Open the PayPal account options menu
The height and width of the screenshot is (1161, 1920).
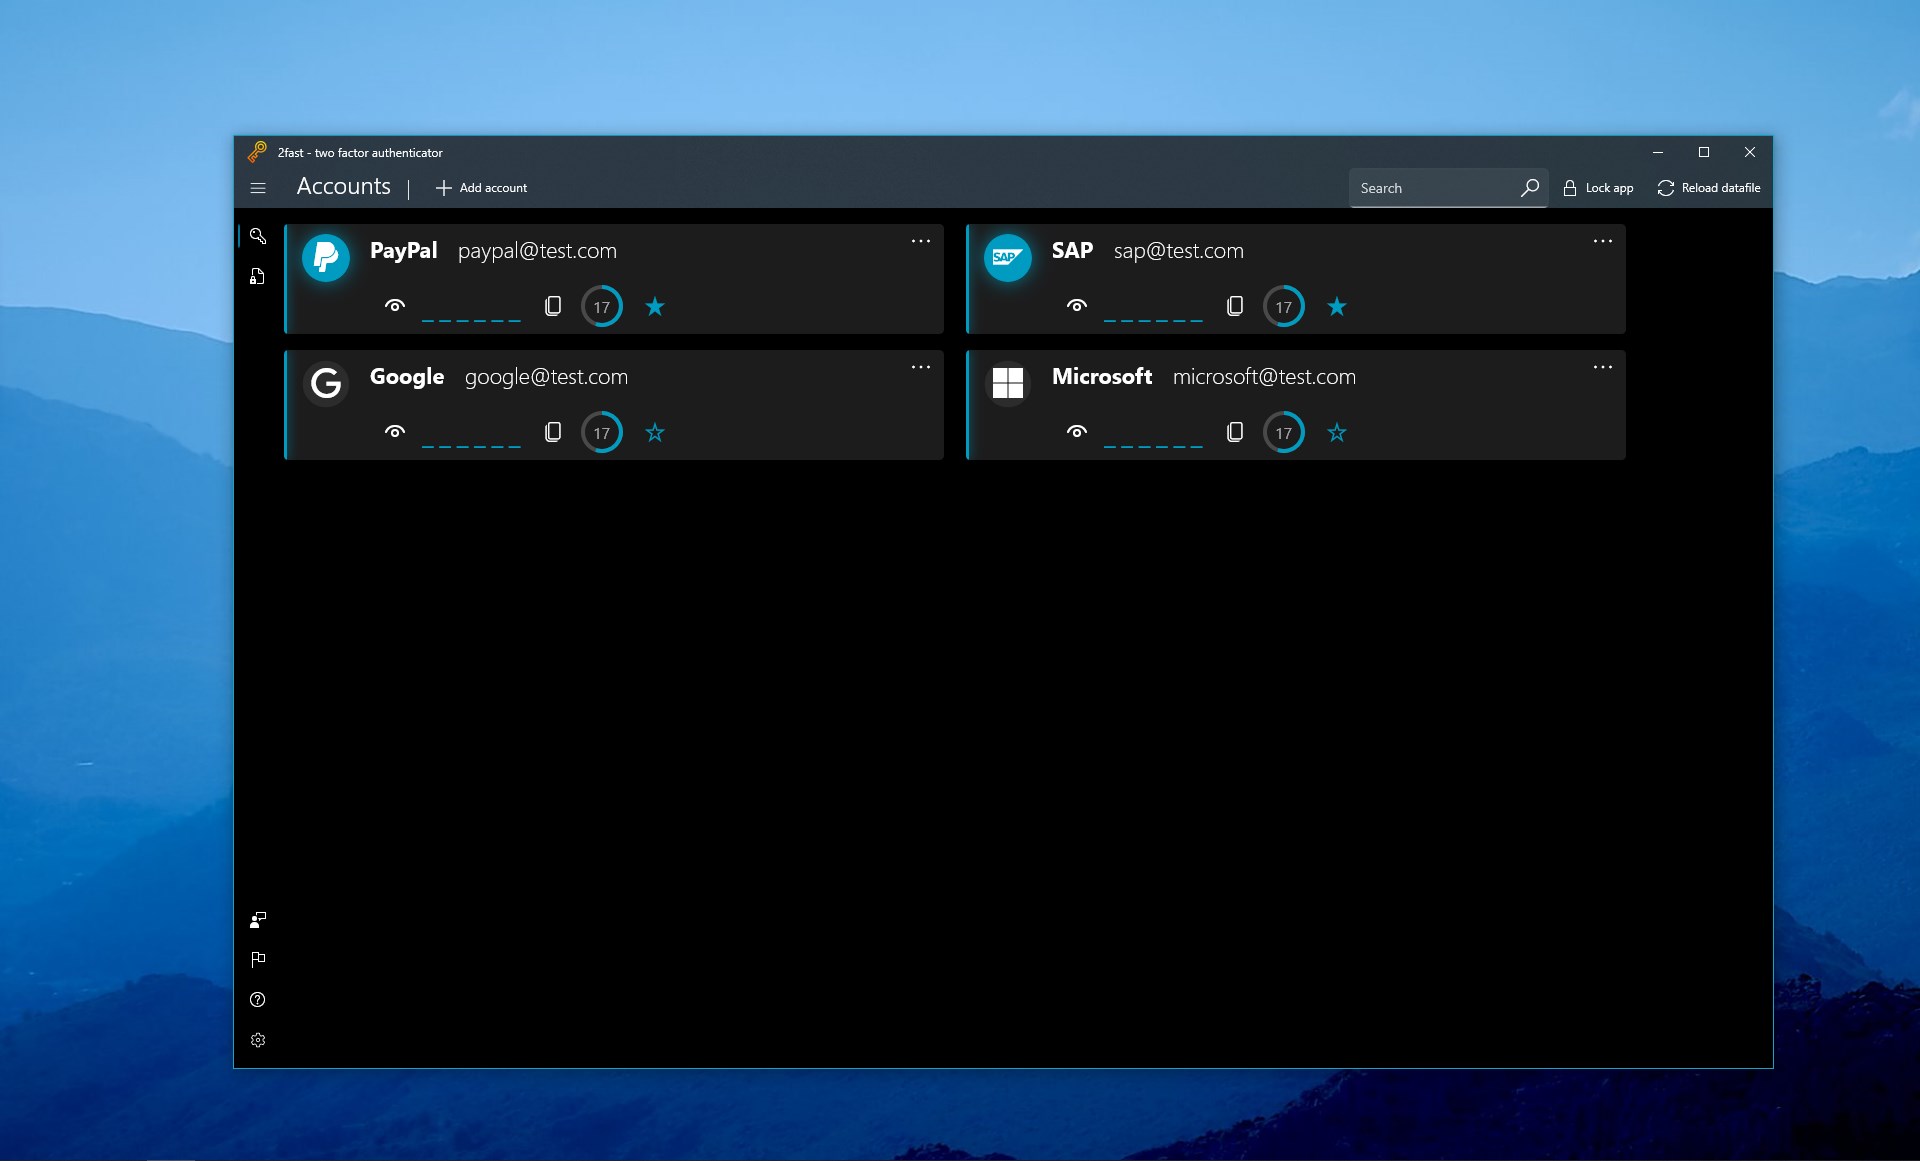920,241
